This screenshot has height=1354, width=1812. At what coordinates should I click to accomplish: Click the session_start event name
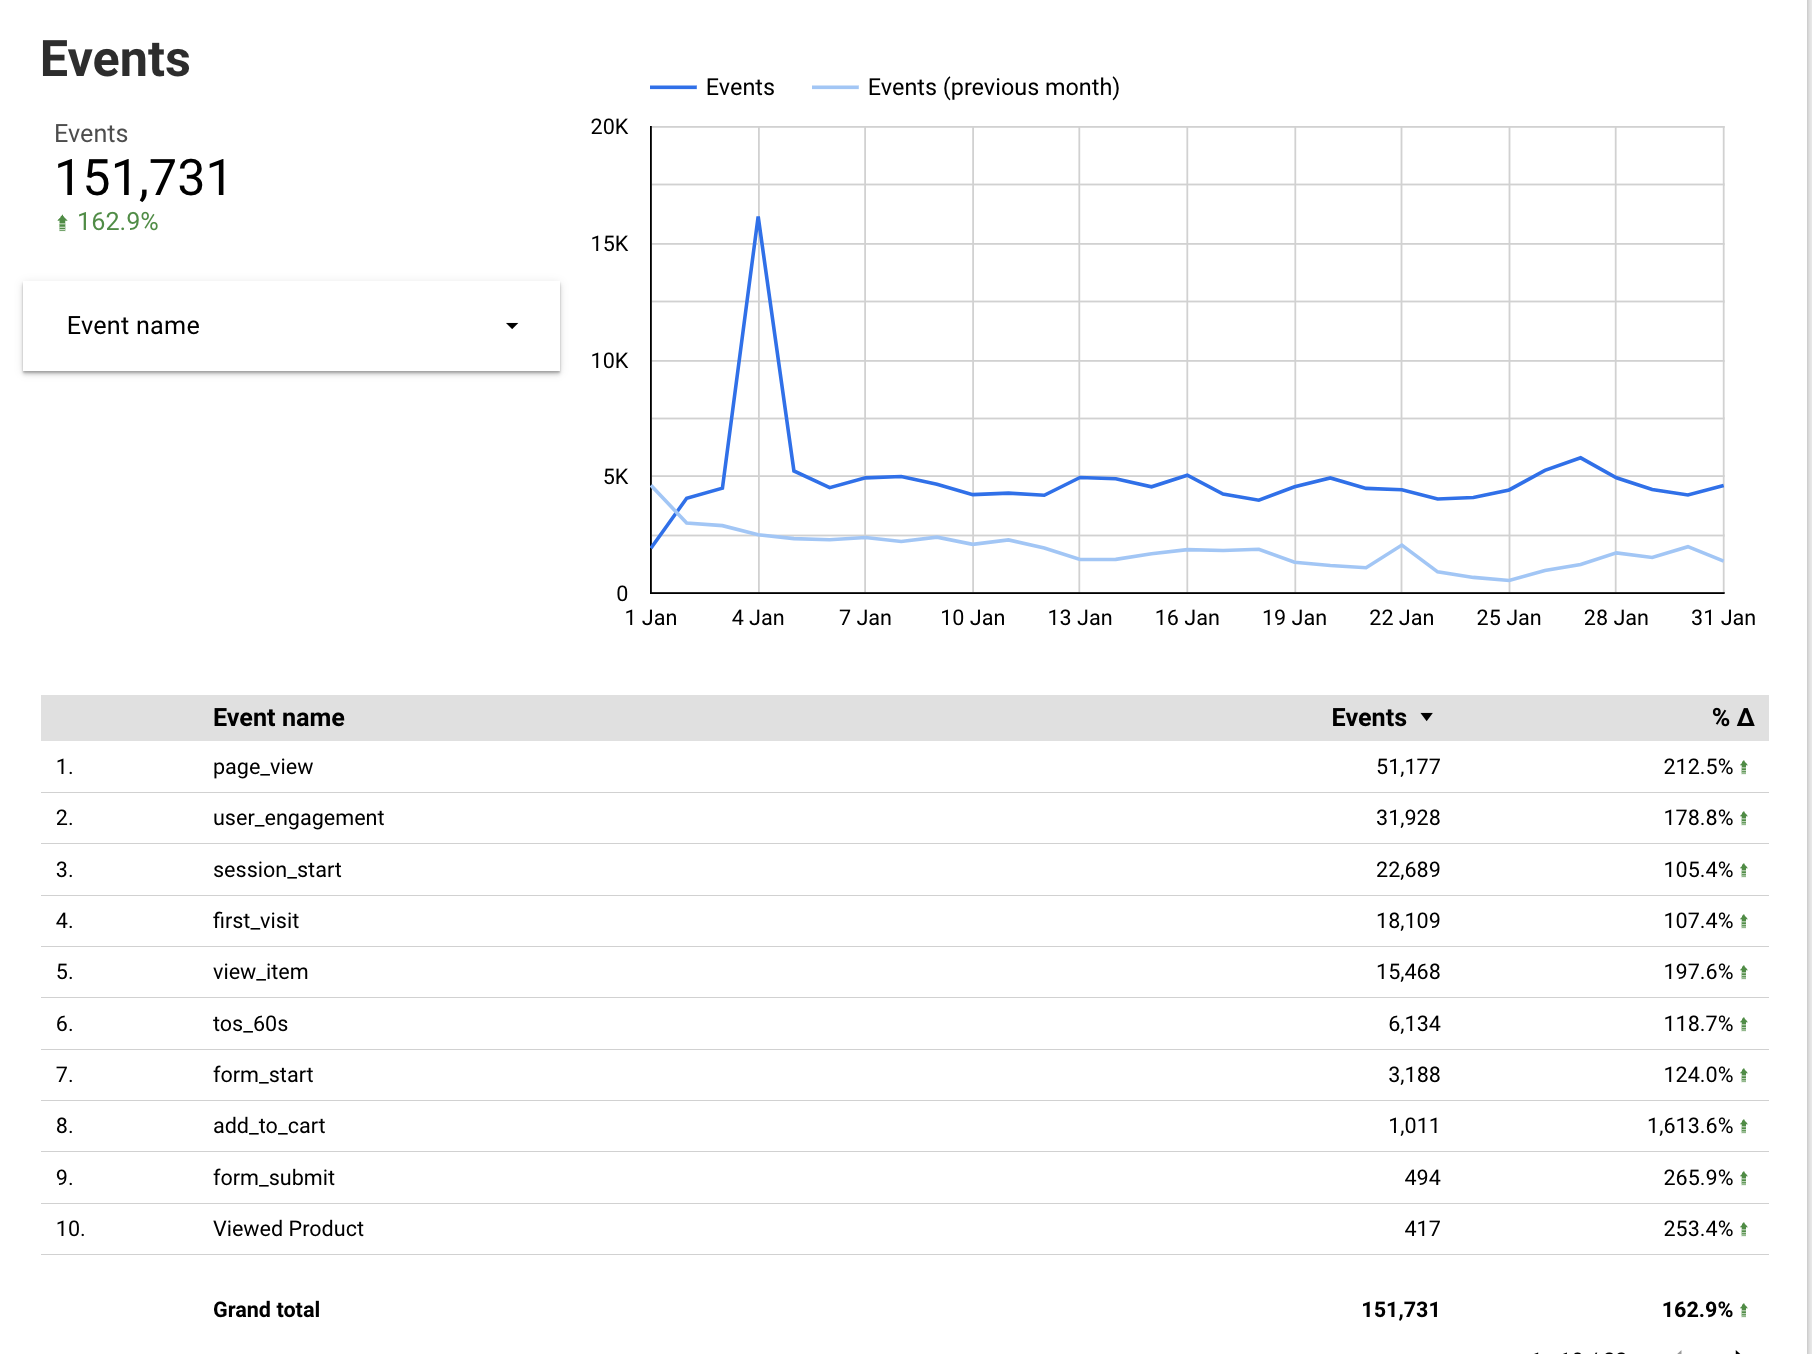pyautogui.click(x=277, y=870)
